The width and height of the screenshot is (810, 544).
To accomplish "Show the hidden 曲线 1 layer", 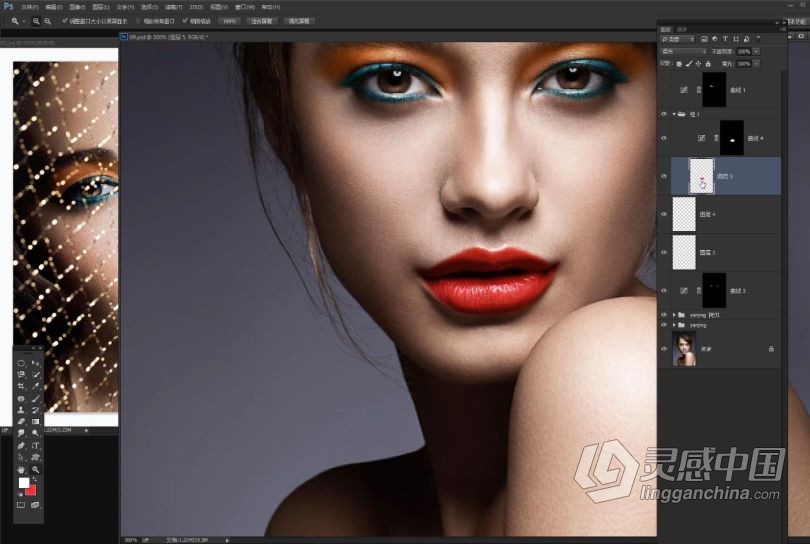I will click(664, 89).
